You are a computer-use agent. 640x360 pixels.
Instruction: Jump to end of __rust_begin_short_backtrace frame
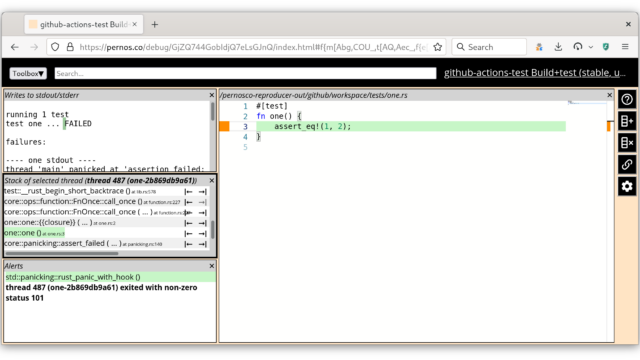click(x=202, y=192)
